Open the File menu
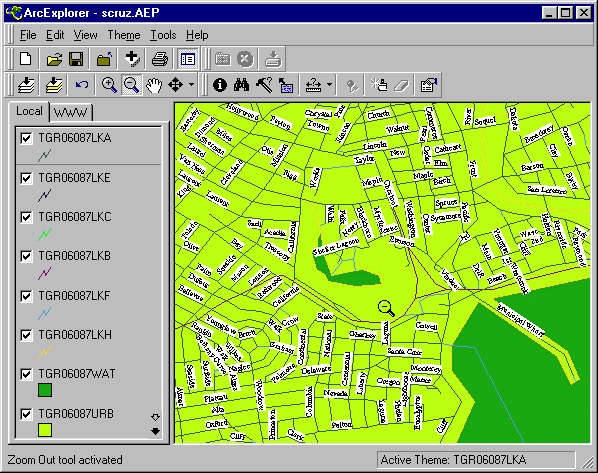 click(x=28, y=35)
